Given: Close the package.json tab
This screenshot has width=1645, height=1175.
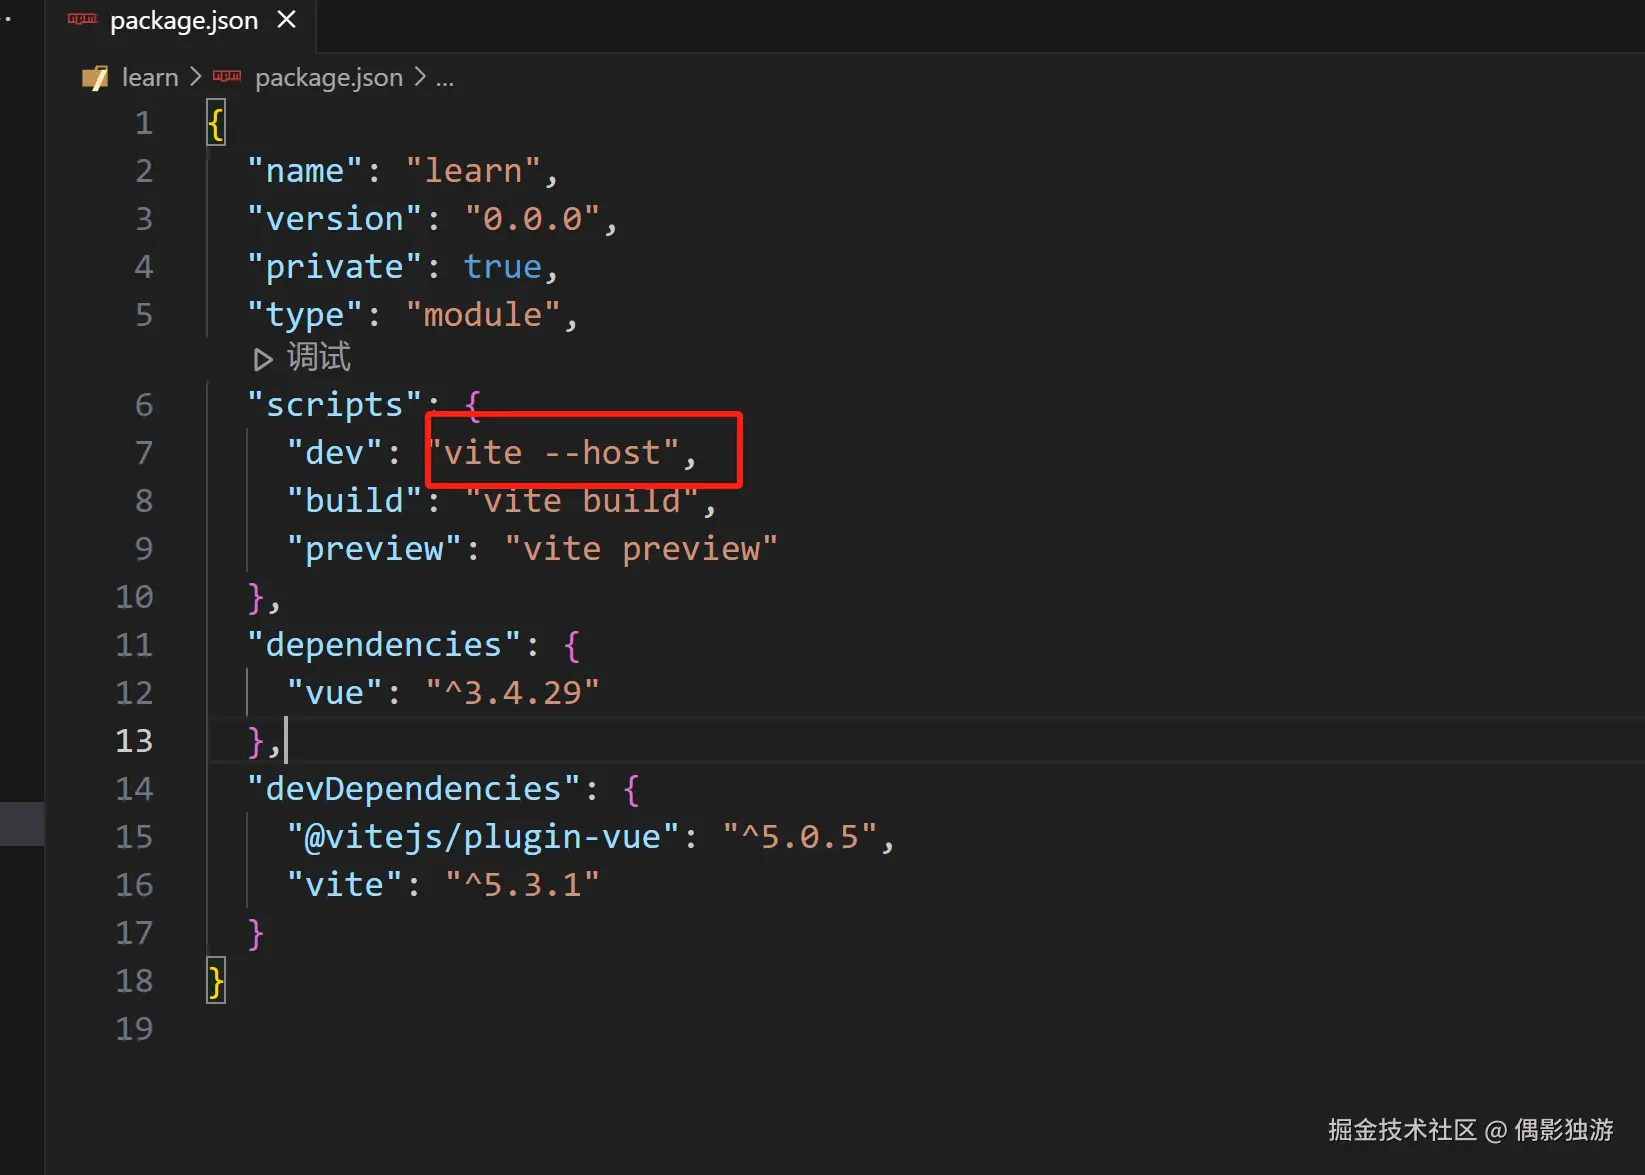Looking at the screenshot, I should [x=287, y=20].
